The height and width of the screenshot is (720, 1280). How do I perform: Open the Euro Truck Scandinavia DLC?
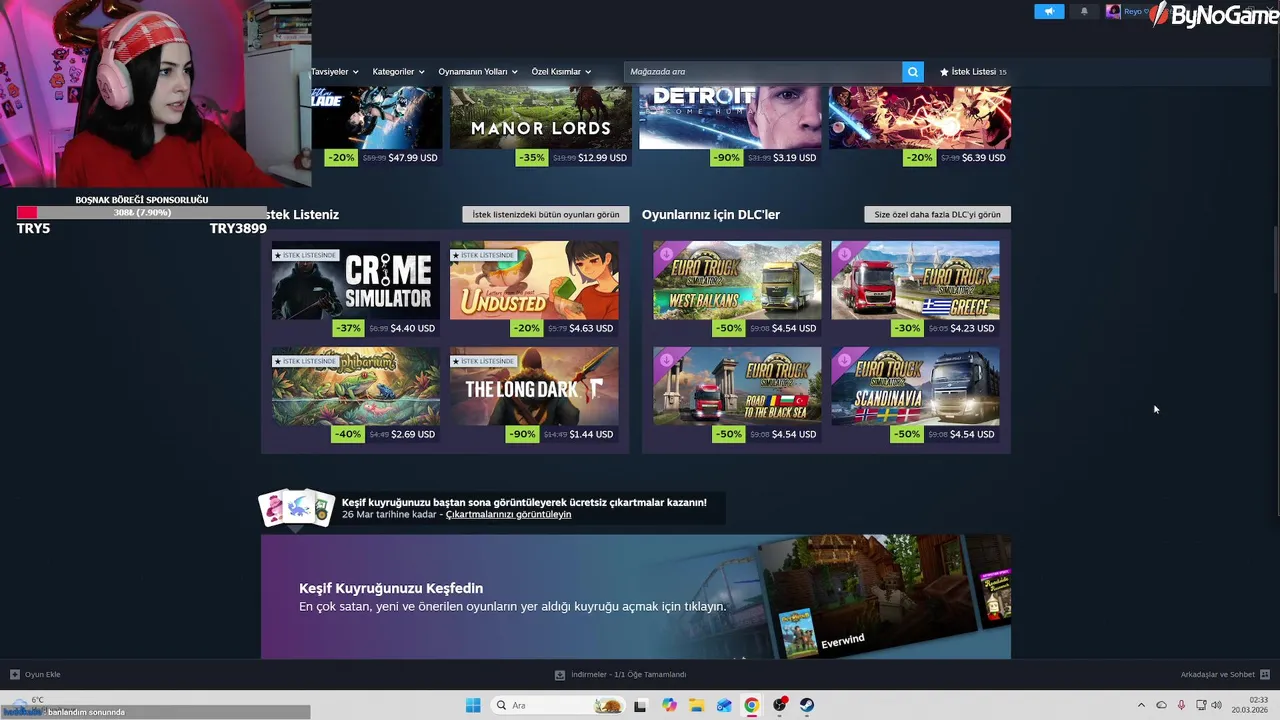[915, 386]
